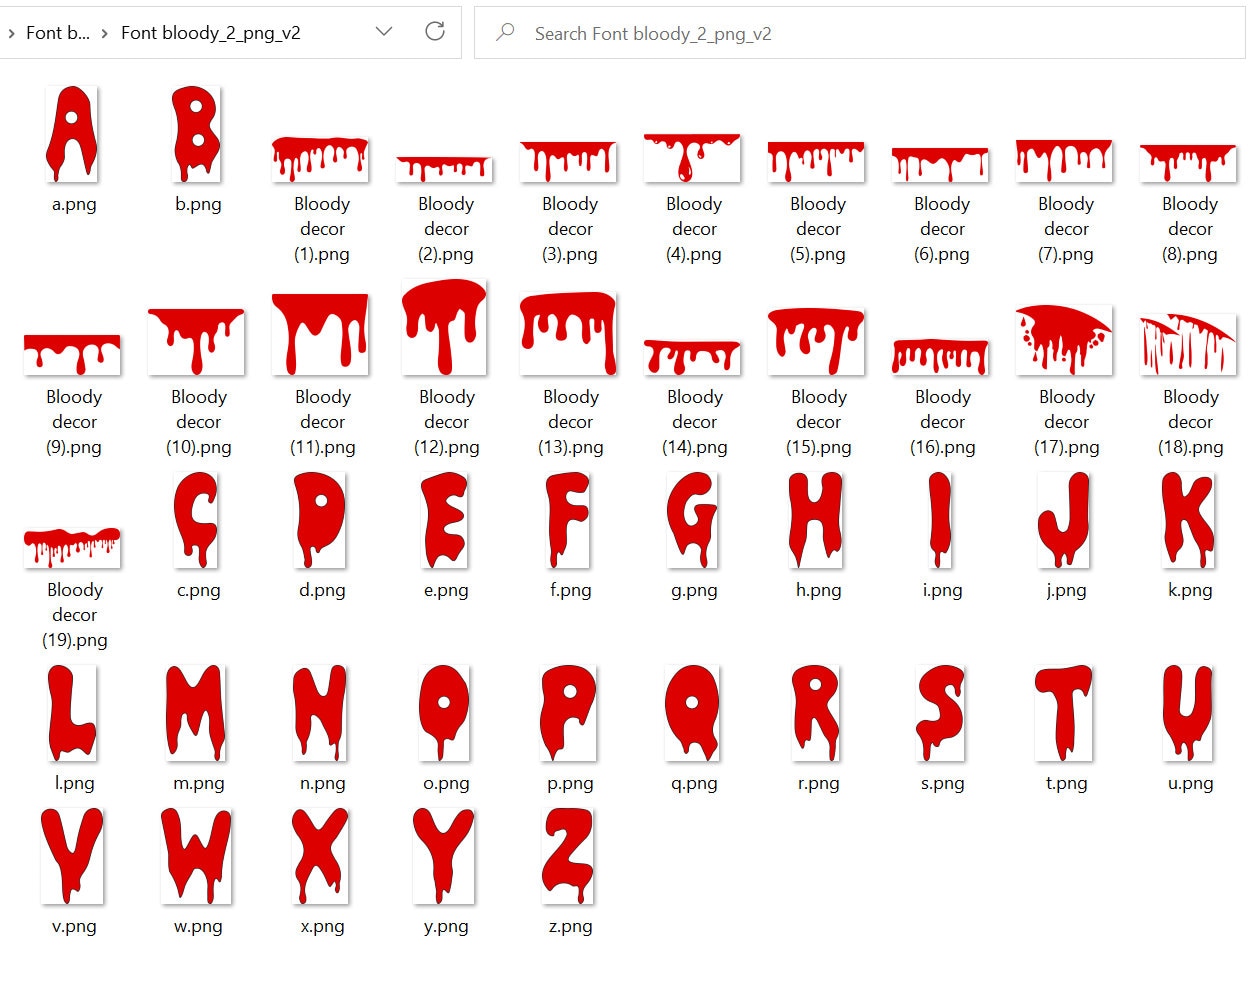
Task: Open Bloody decor (9).png
Action: click(x=72, y=345)
